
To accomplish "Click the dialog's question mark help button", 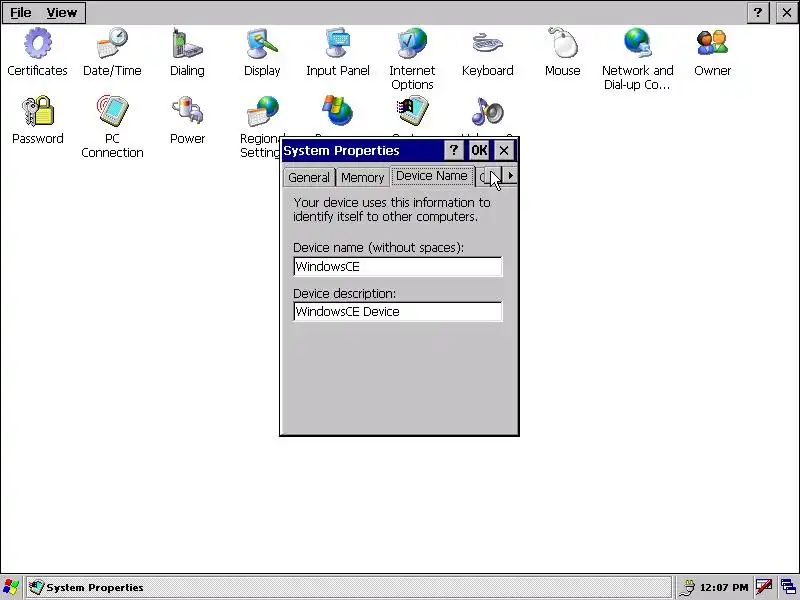I will [x=454, y=151].
